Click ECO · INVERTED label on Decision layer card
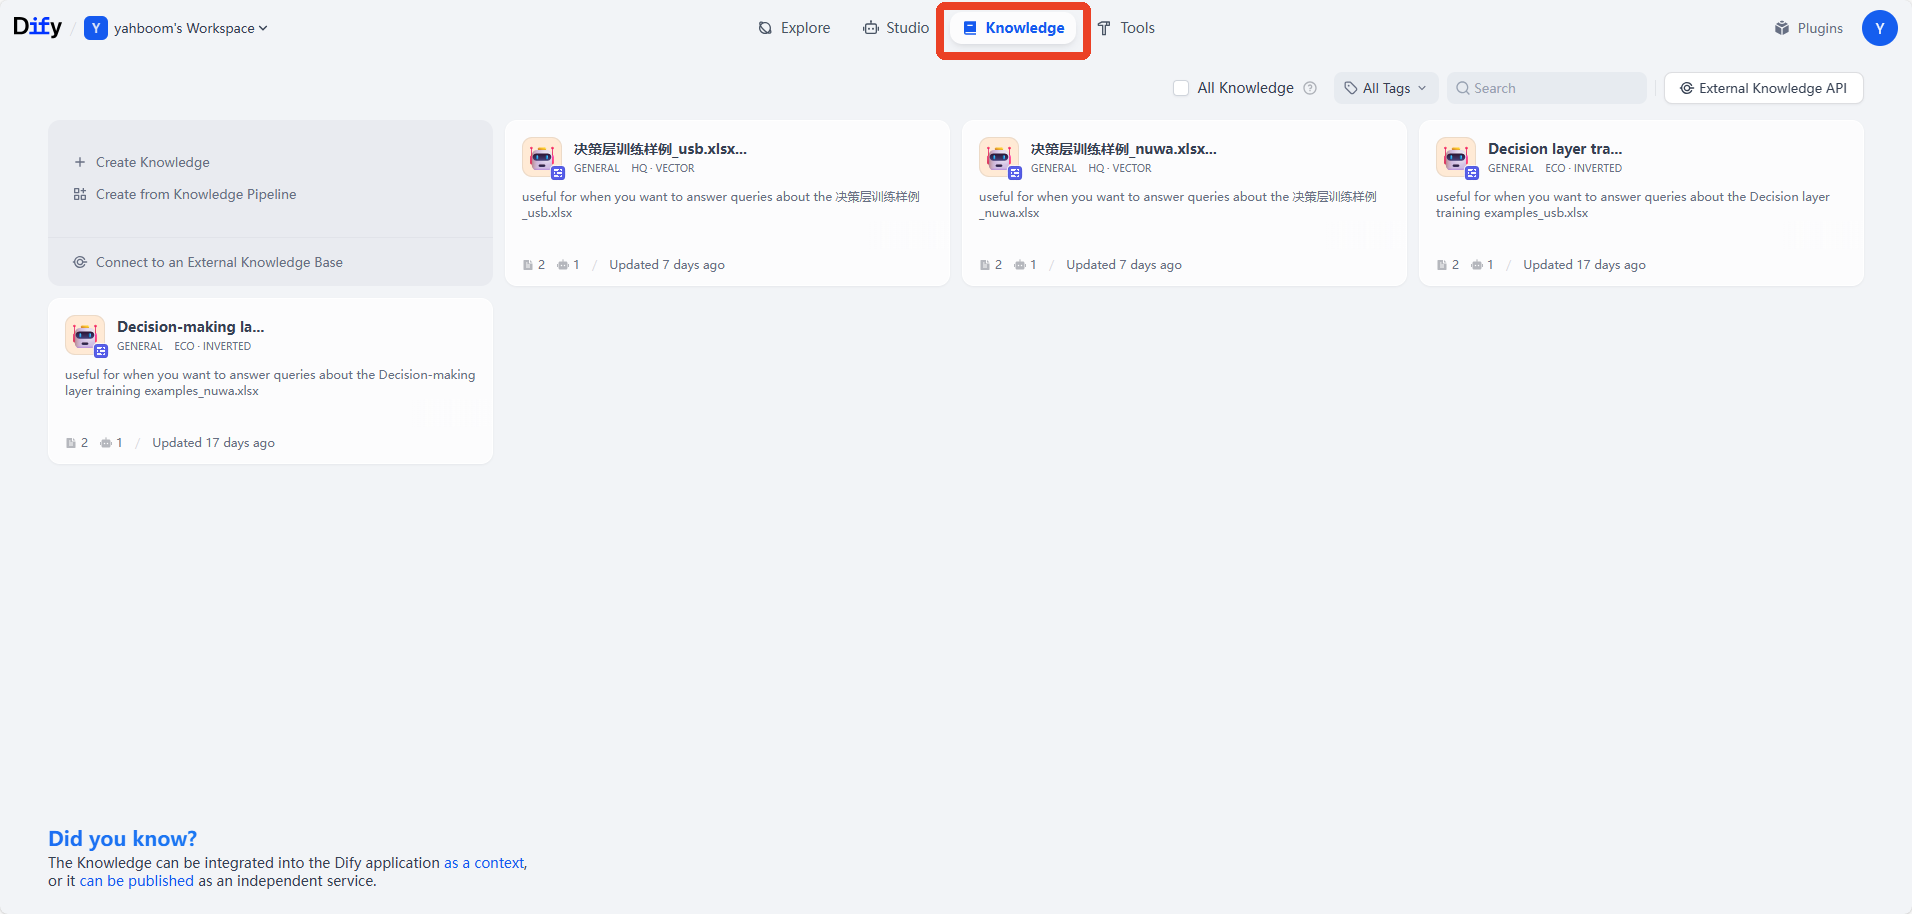The width and height of the screenshot is (1912, 914). tap(1584, 168)
